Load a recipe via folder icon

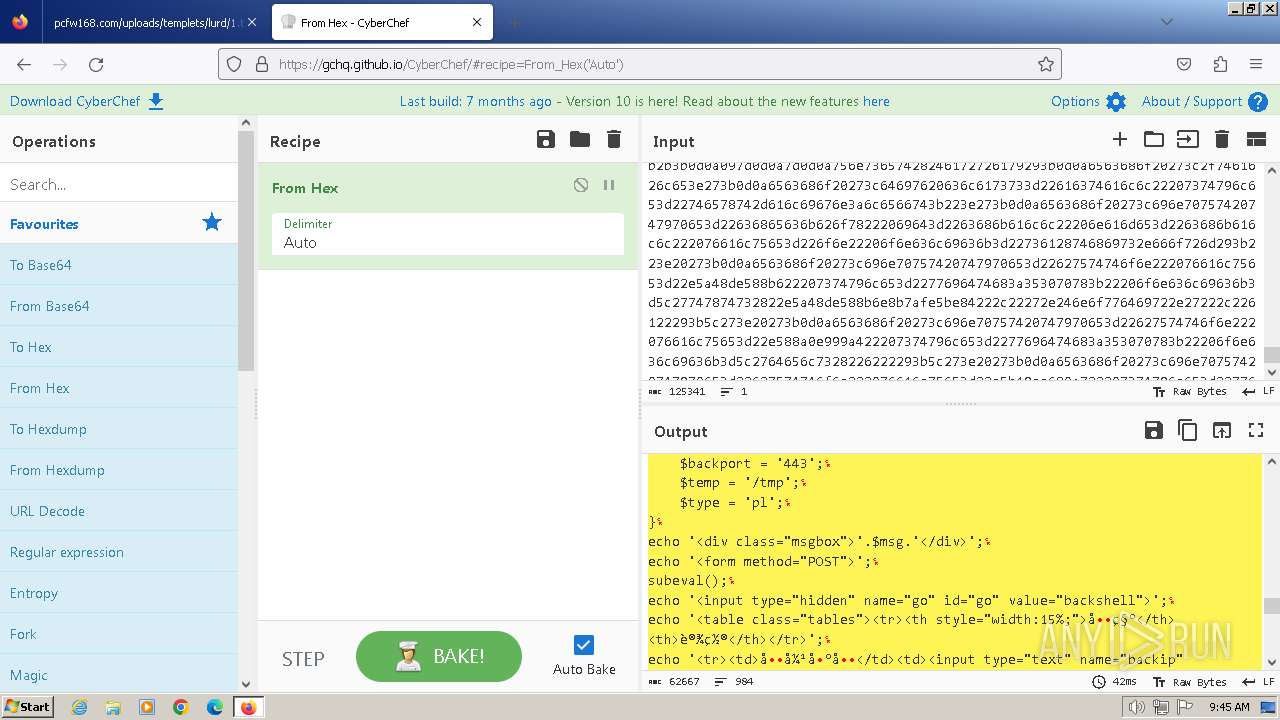point(580,140)
